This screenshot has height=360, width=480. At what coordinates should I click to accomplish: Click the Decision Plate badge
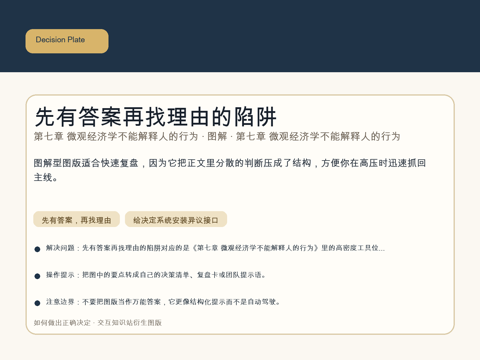click(67, 41)
